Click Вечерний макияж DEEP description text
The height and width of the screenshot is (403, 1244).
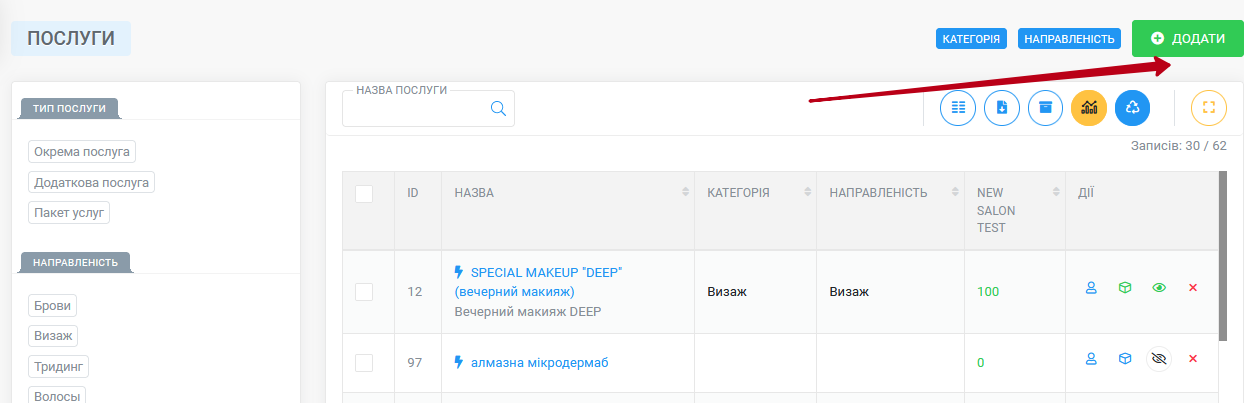[527, 311]
